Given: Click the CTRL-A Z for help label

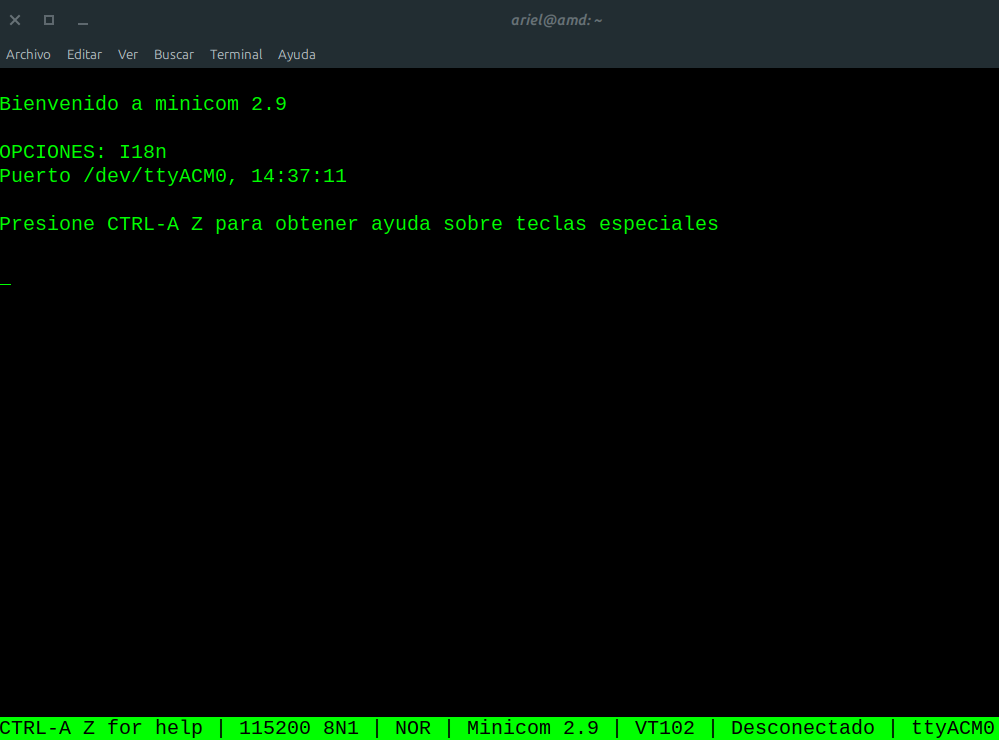Looking at the screenshot, I should 100,727.
